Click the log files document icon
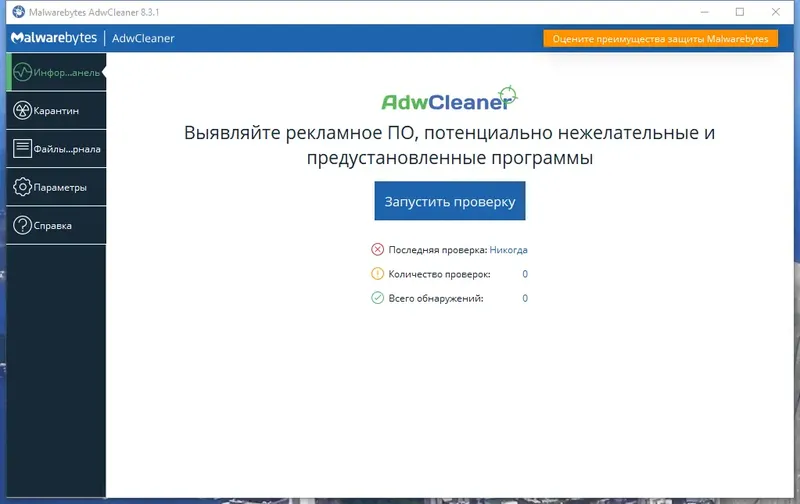The height and width of the screenshot is (504, 800). tap(22, 148)
